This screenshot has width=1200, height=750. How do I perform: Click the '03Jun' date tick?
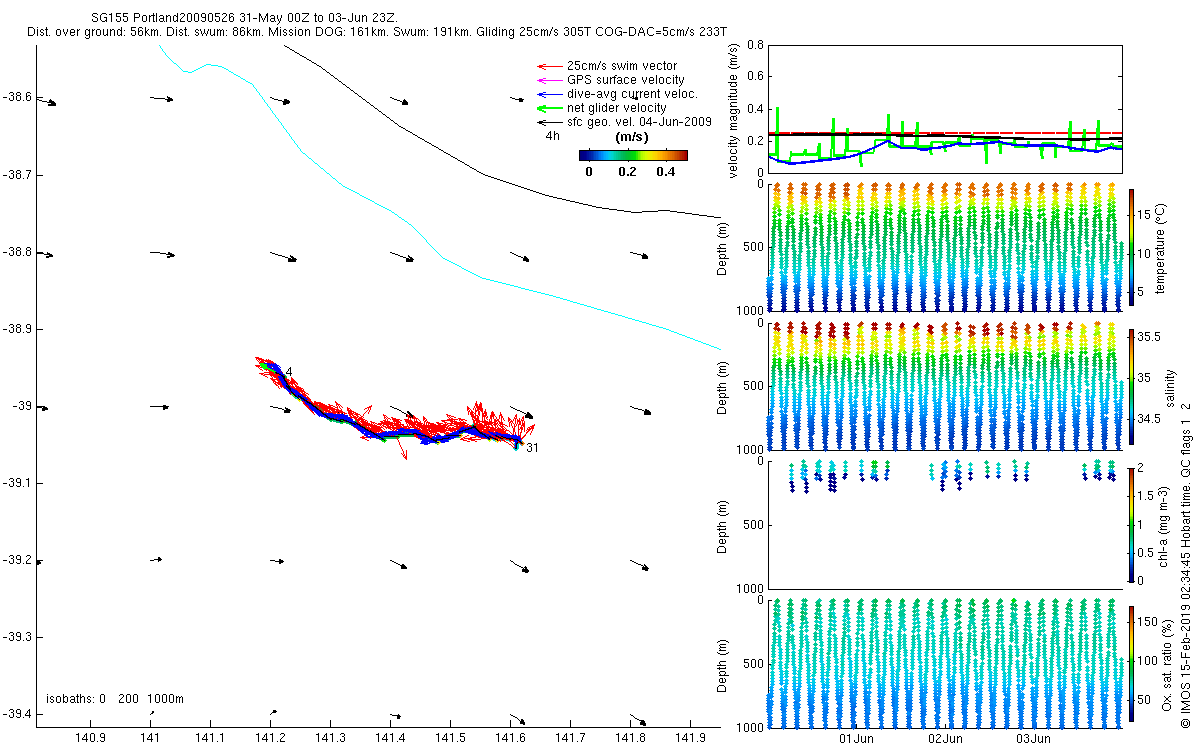coord(1033,739)
